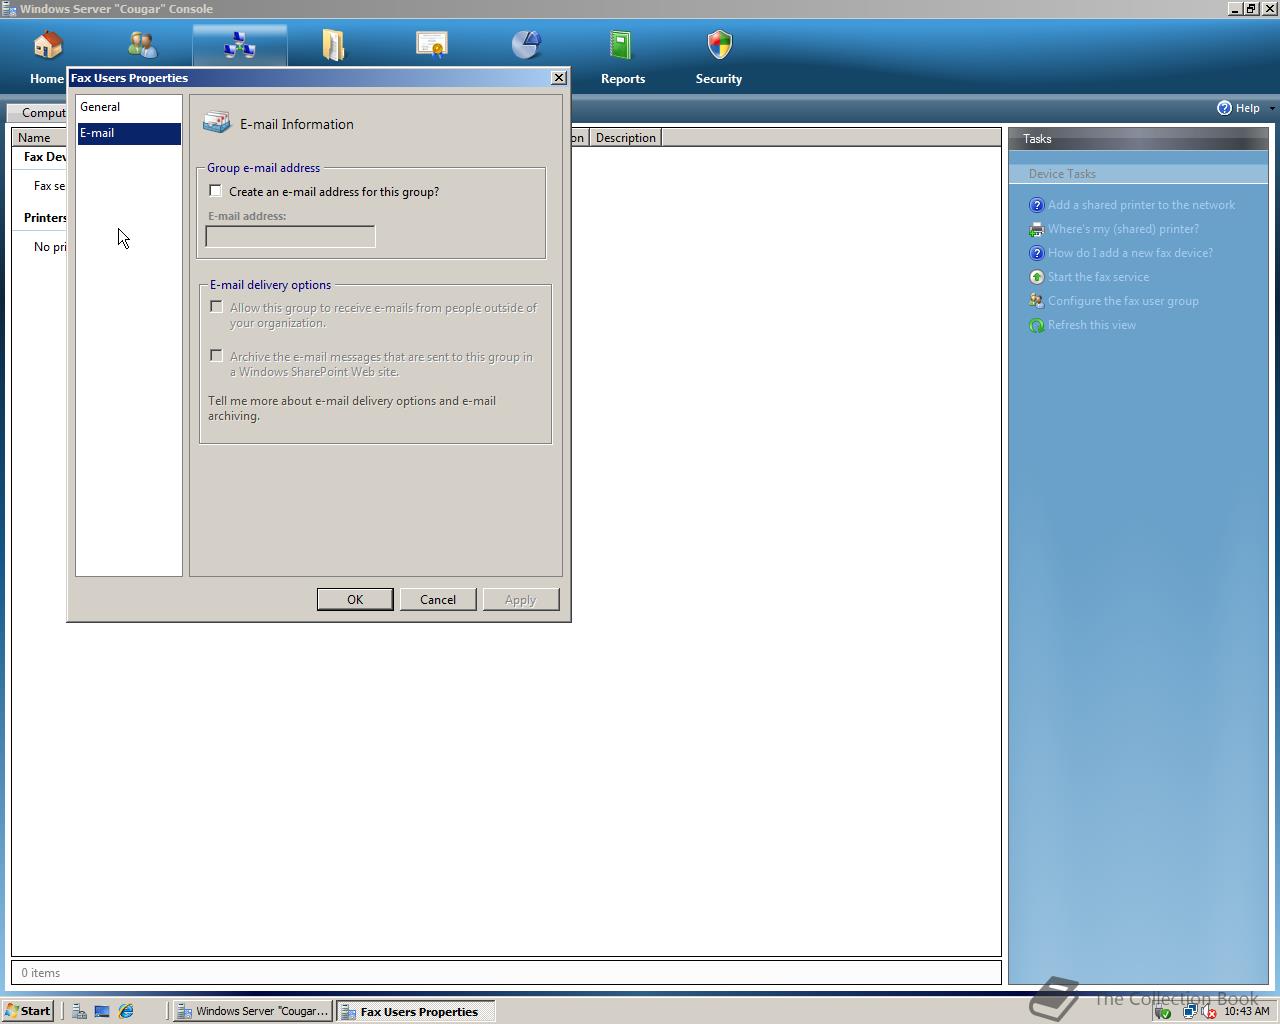Viewport: 1280px width, 1024px height.
Task: Open the Security shield icon
Action: coord(719,45)
